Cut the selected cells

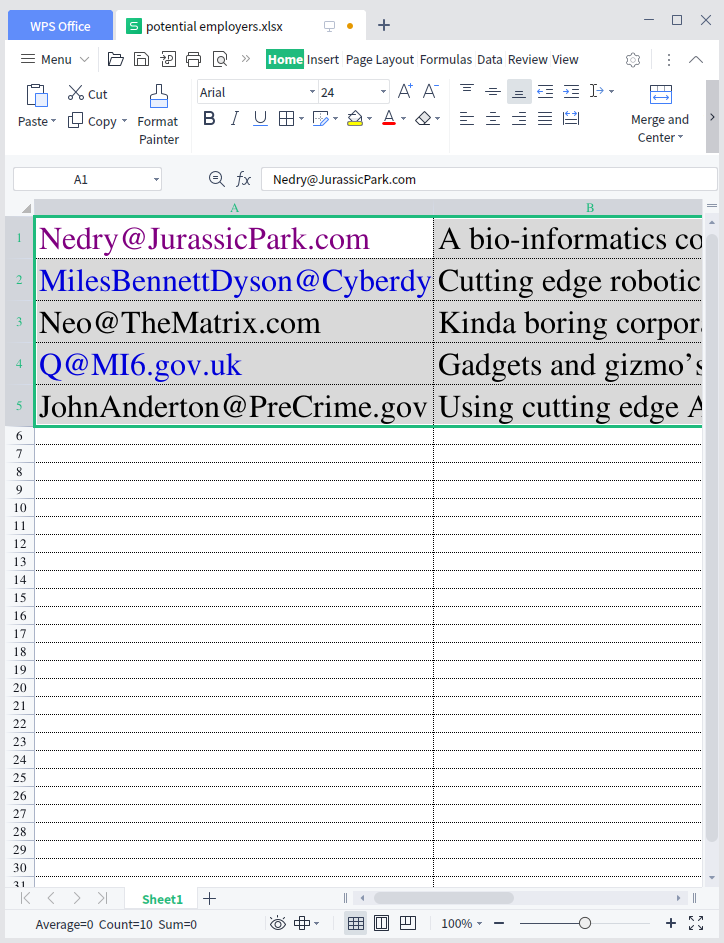click(x=87, y=93)
